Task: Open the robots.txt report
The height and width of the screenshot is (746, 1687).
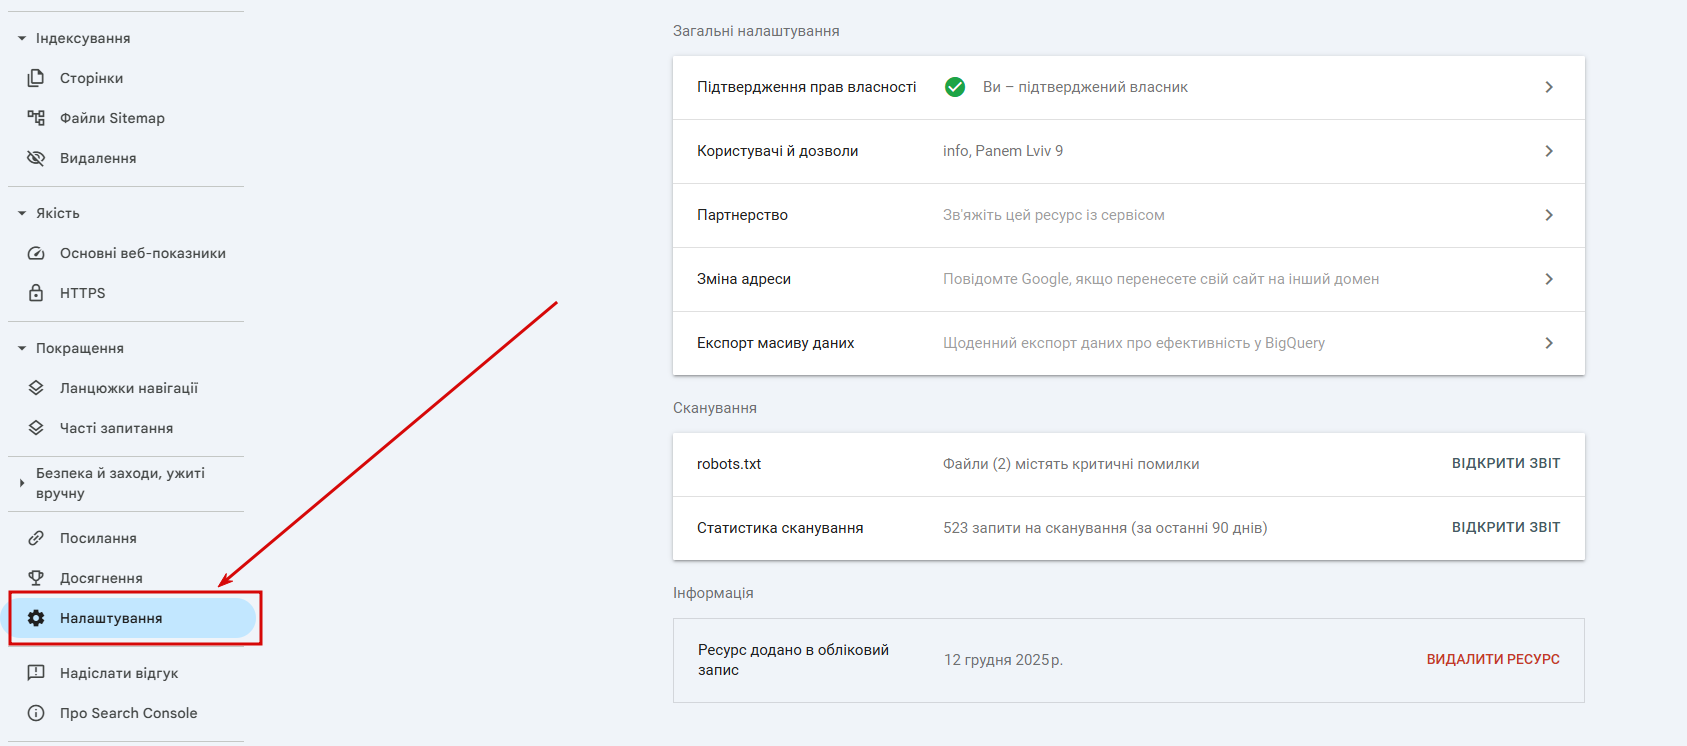Action: point(1505,464)
